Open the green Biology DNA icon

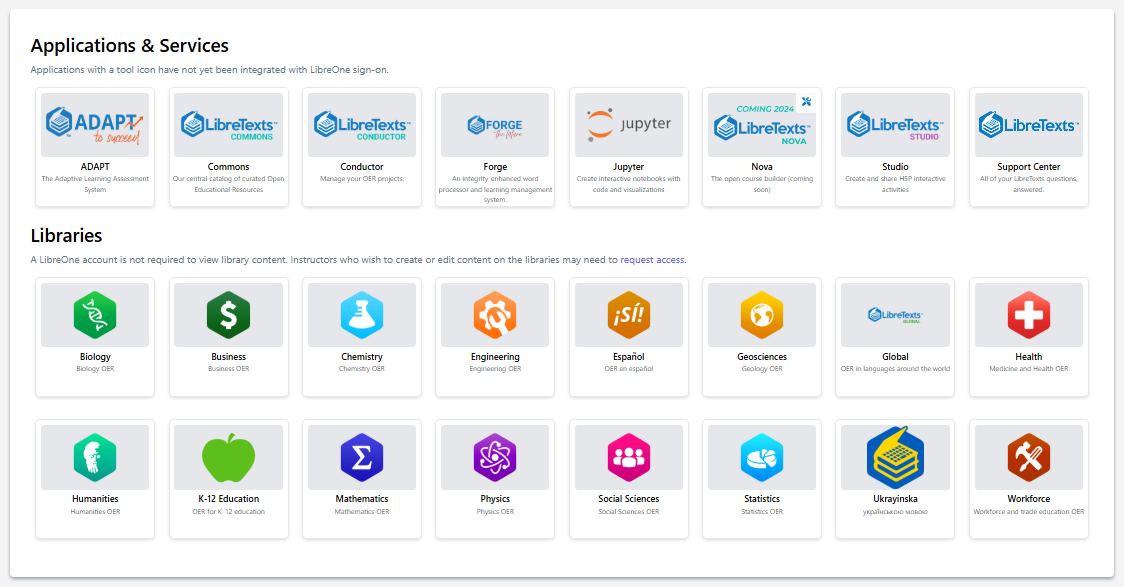pyautogui.click(x=95, y=315)
